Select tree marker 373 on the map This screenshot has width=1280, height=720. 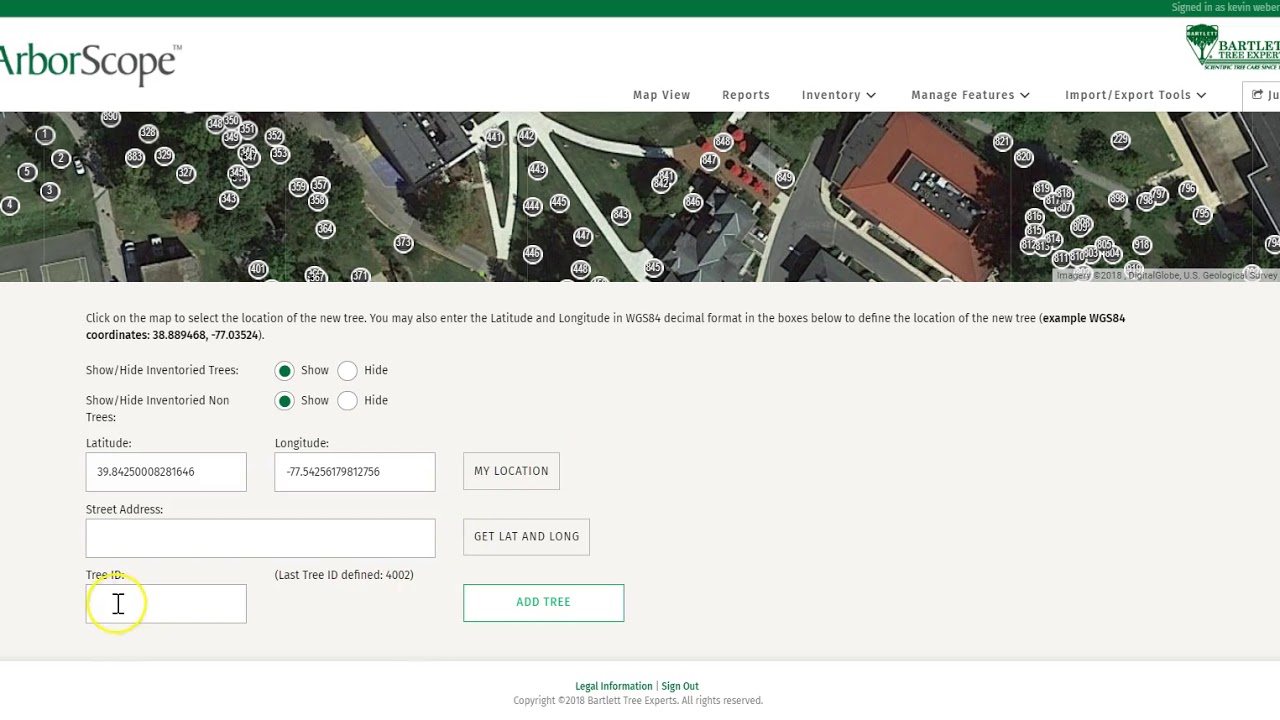[x=403, y=243]
